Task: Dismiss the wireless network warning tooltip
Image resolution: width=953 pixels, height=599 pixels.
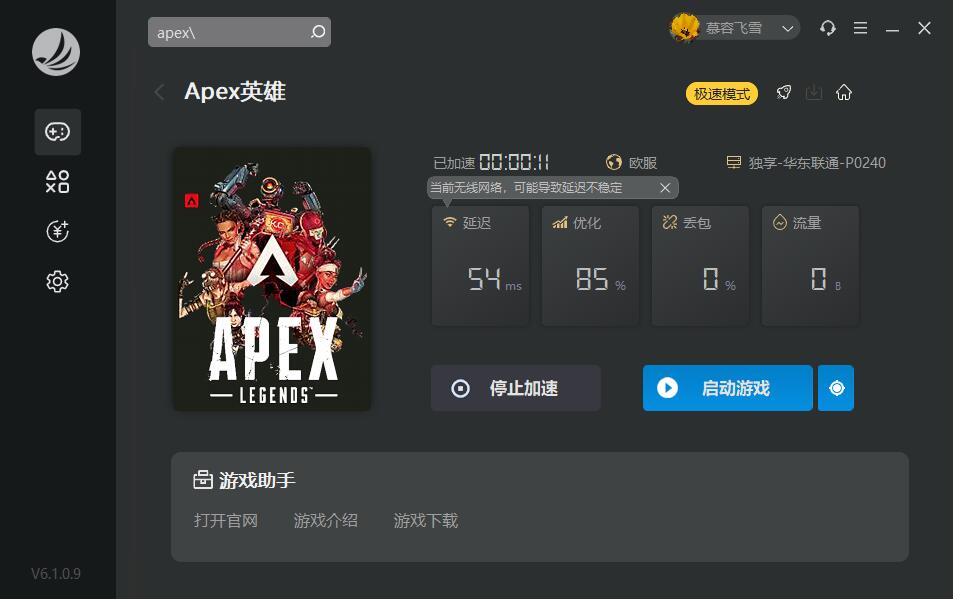Action: [665, 188]
